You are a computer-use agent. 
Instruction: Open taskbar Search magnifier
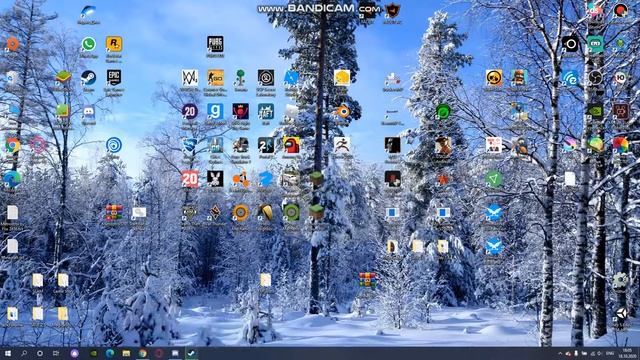click(24, 353)
